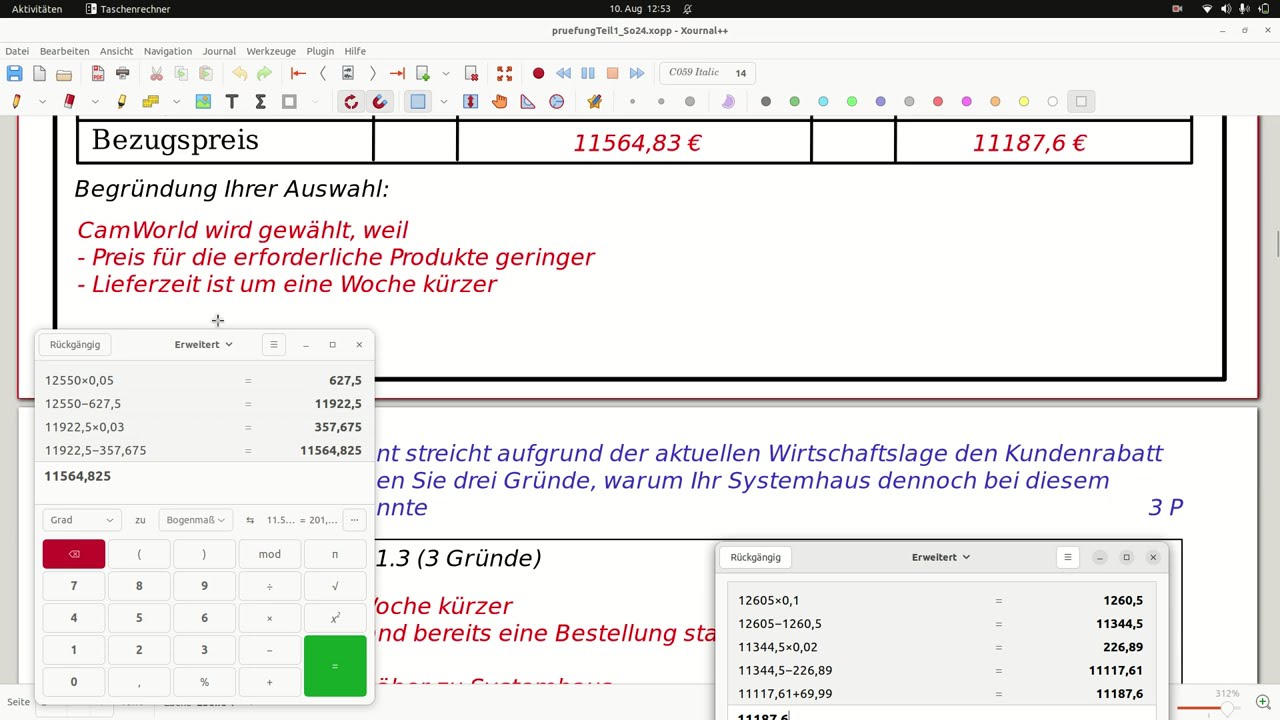This screenshot has height=720, width=1280.
Task: Print the current document
Action: point(123,73)
